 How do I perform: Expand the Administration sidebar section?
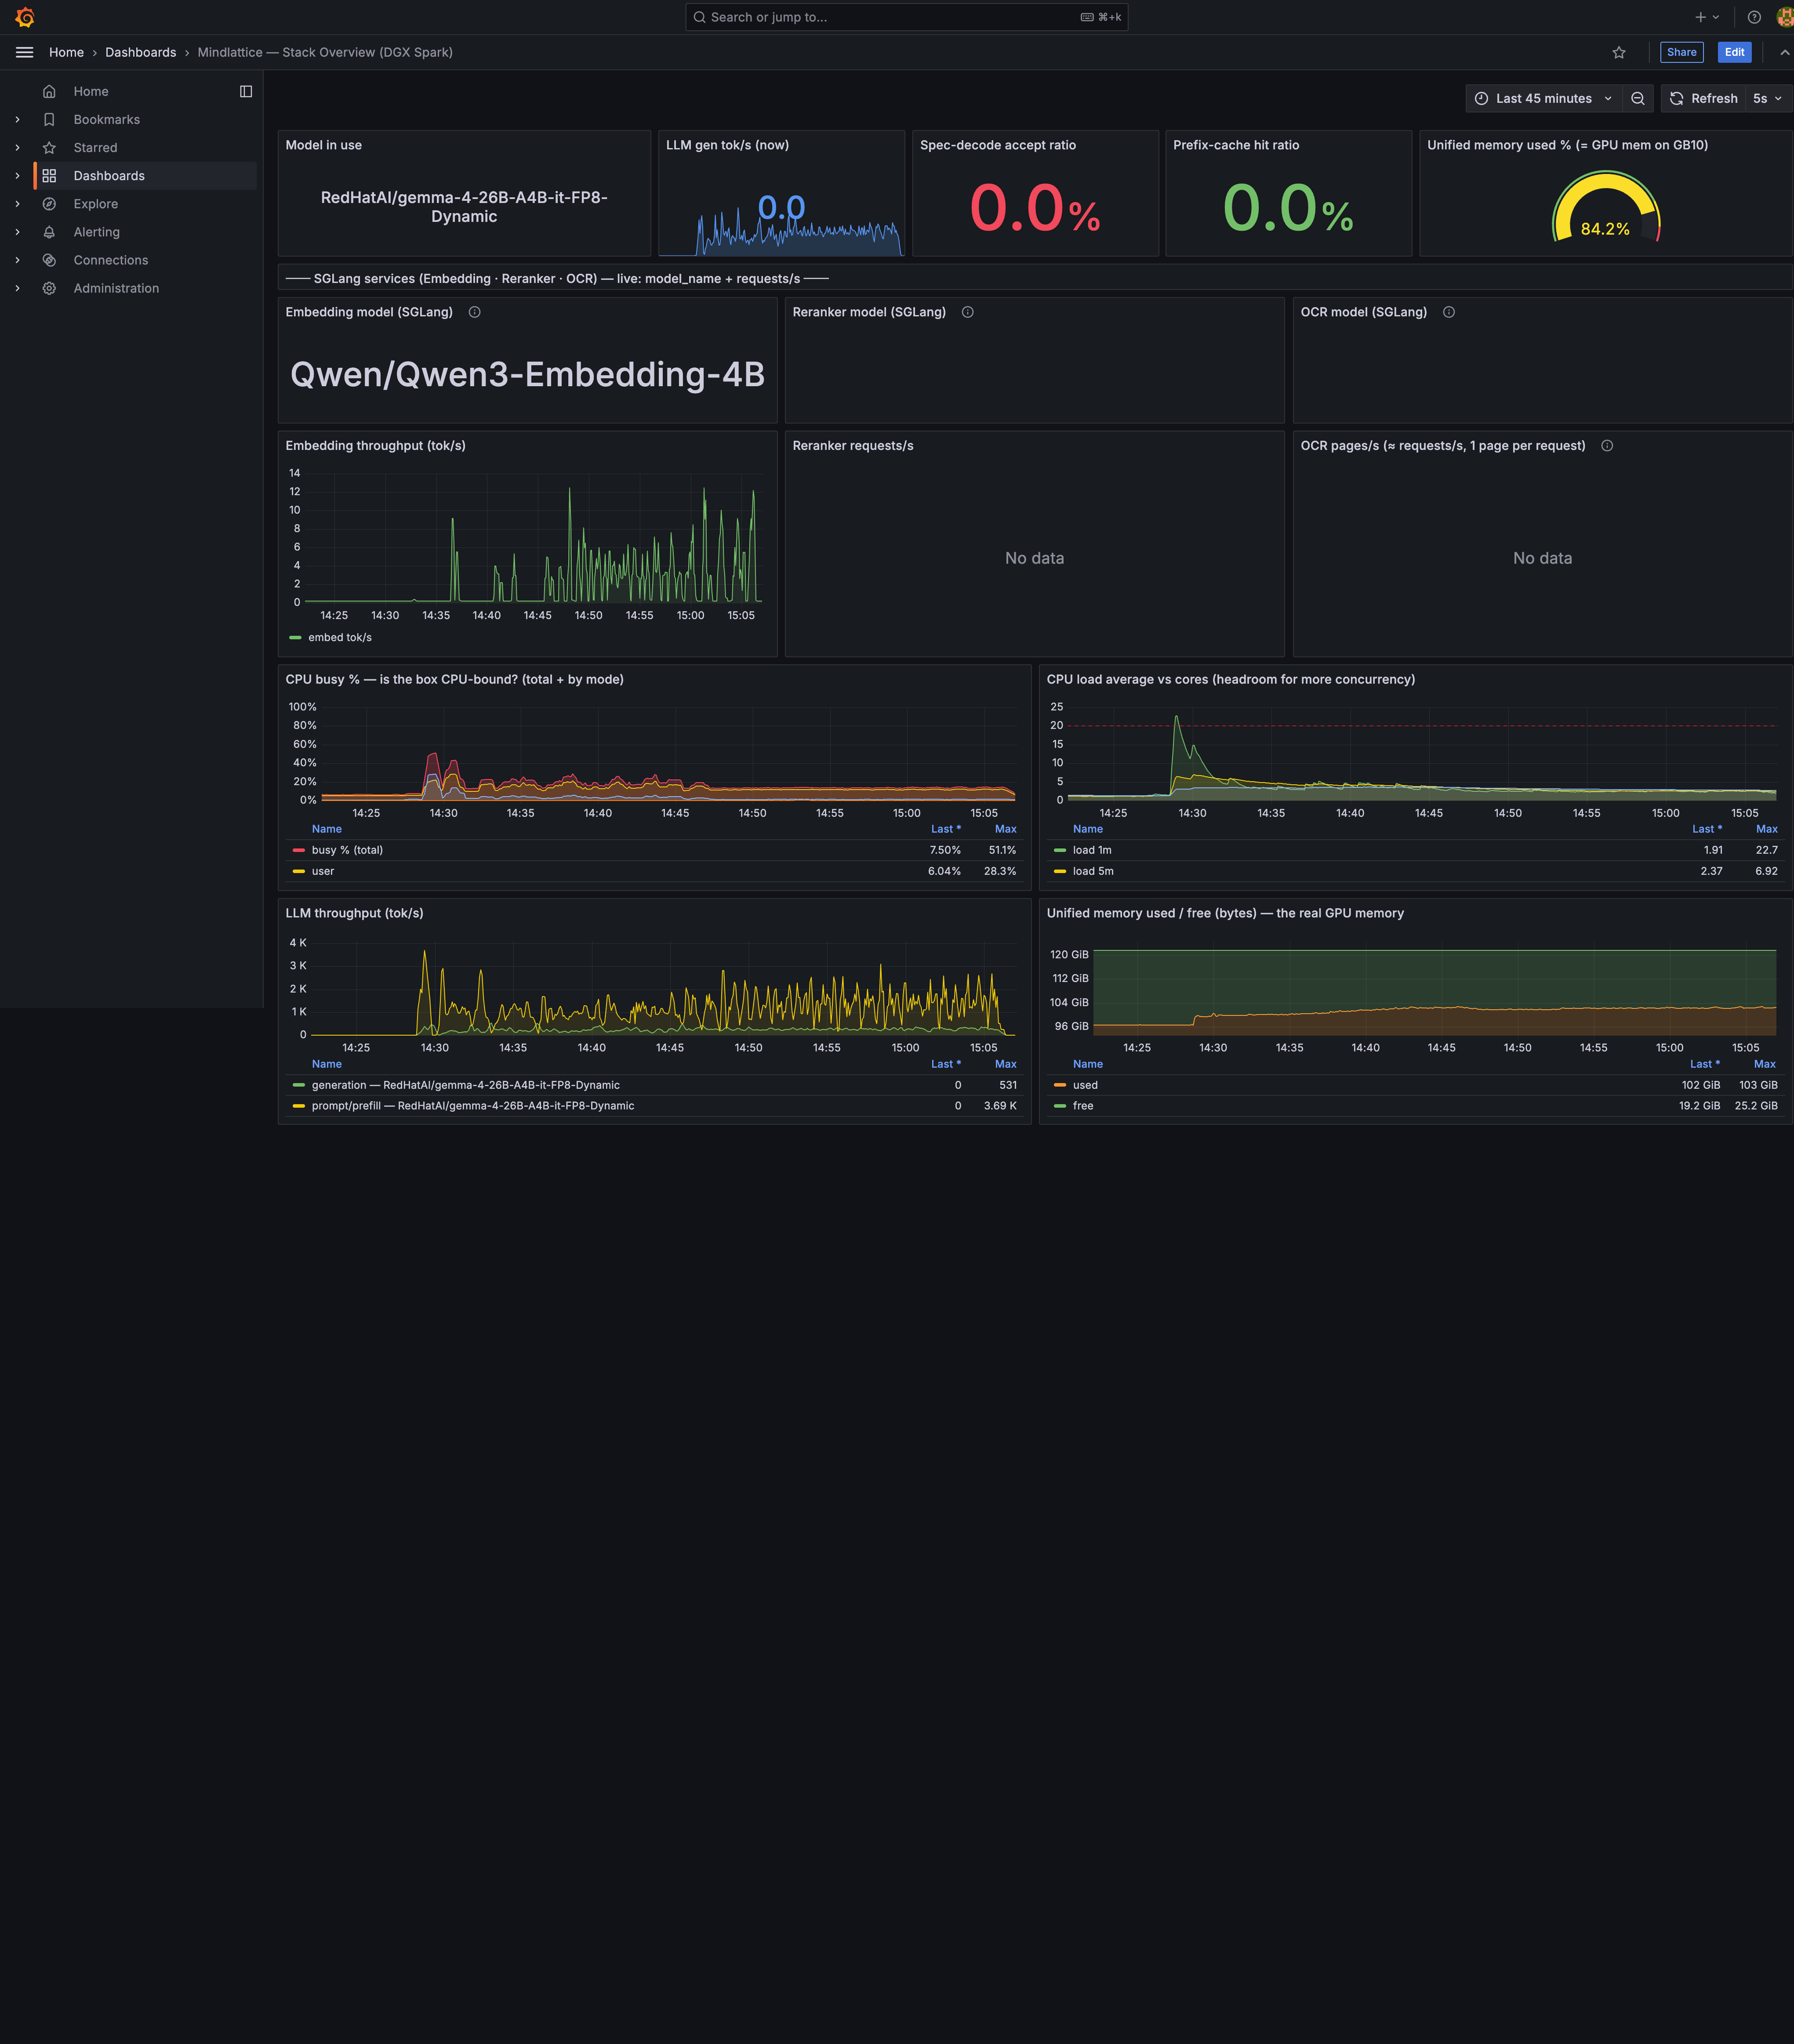(17, 288)
